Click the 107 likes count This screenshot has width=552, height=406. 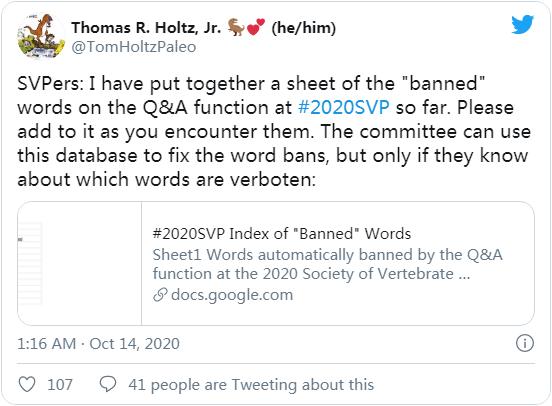(x=60, y=385)
